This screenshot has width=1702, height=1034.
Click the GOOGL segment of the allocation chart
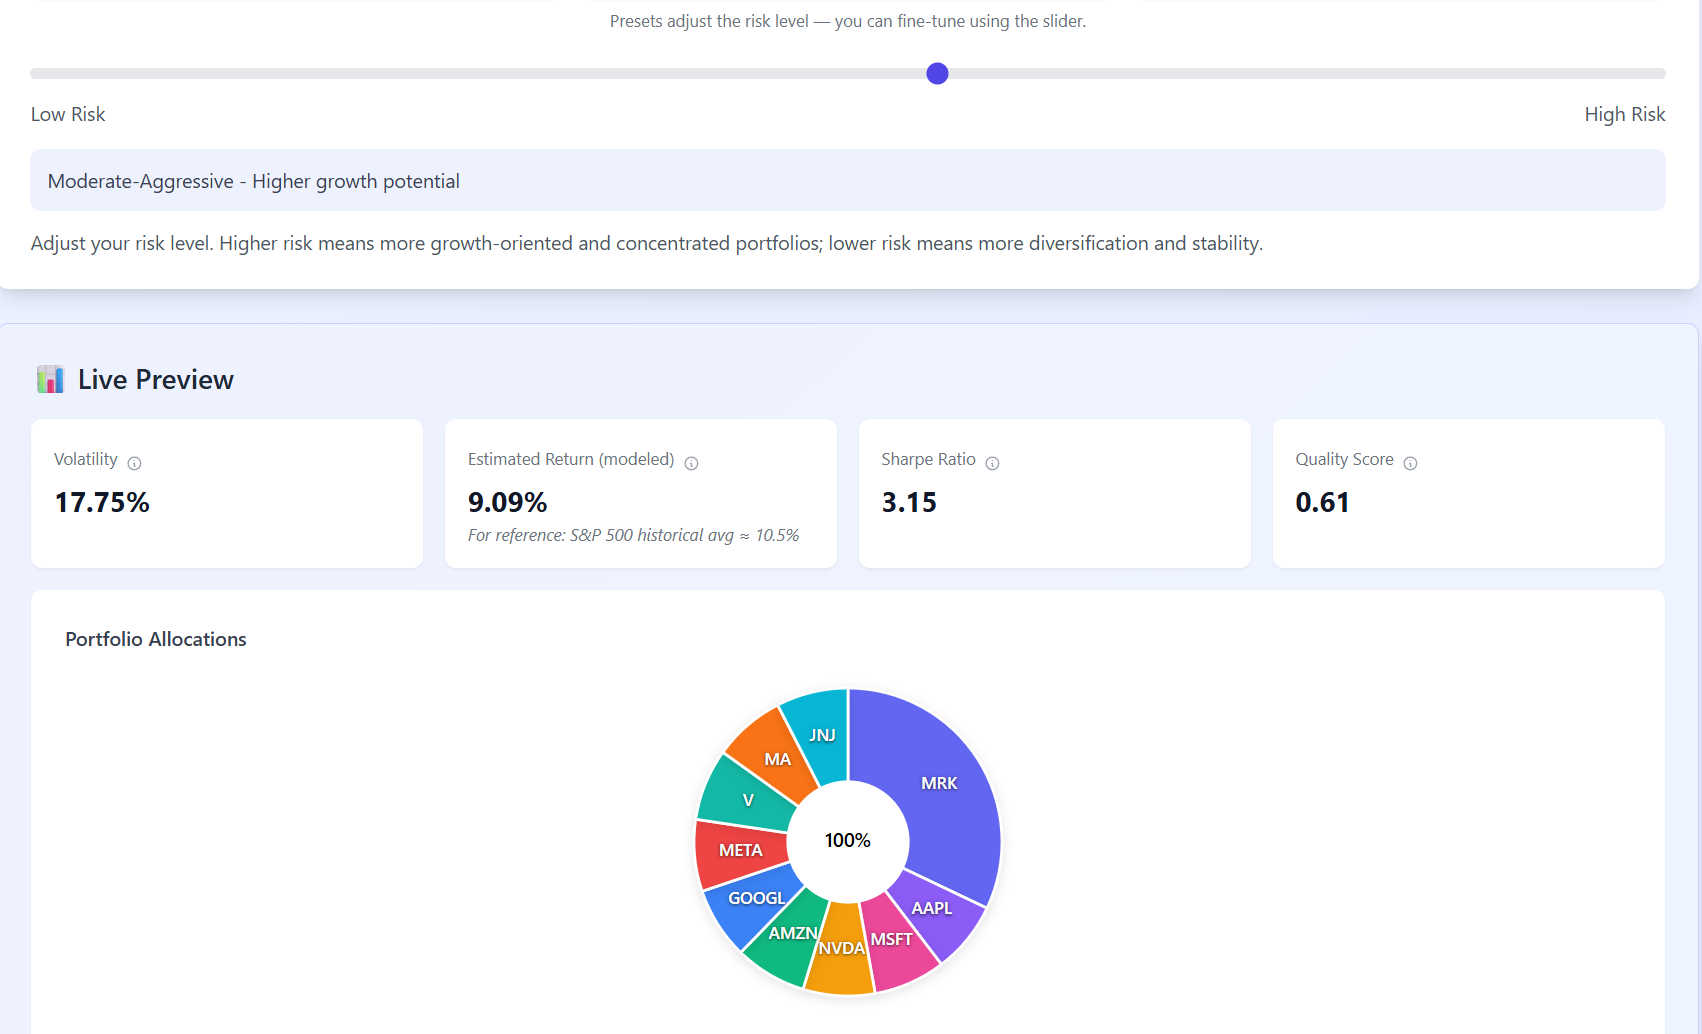click(x=757, y=898)
